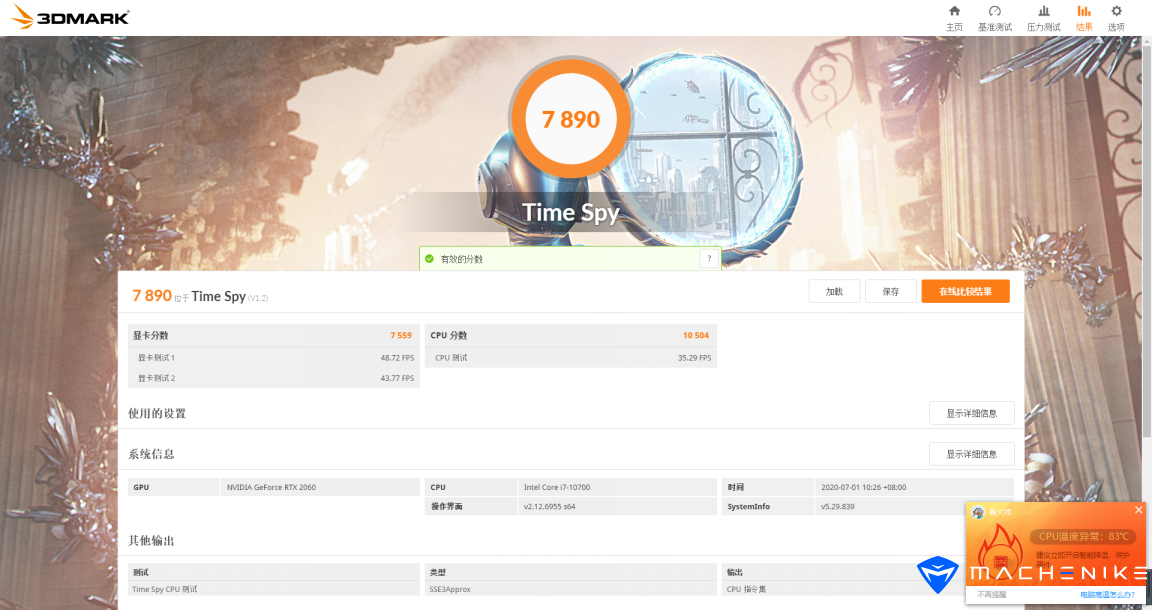Viewport: 1152px width, 610px height.
Task: Open the Home (主页) section
Action: (x=954, y=18)
